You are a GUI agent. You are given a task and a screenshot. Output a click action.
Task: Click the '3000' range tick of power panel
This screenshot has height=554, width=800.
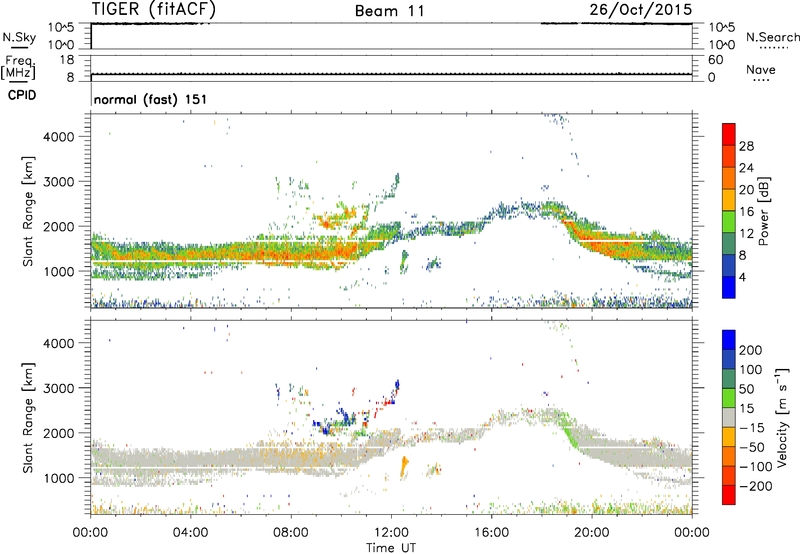click(58, 182)
